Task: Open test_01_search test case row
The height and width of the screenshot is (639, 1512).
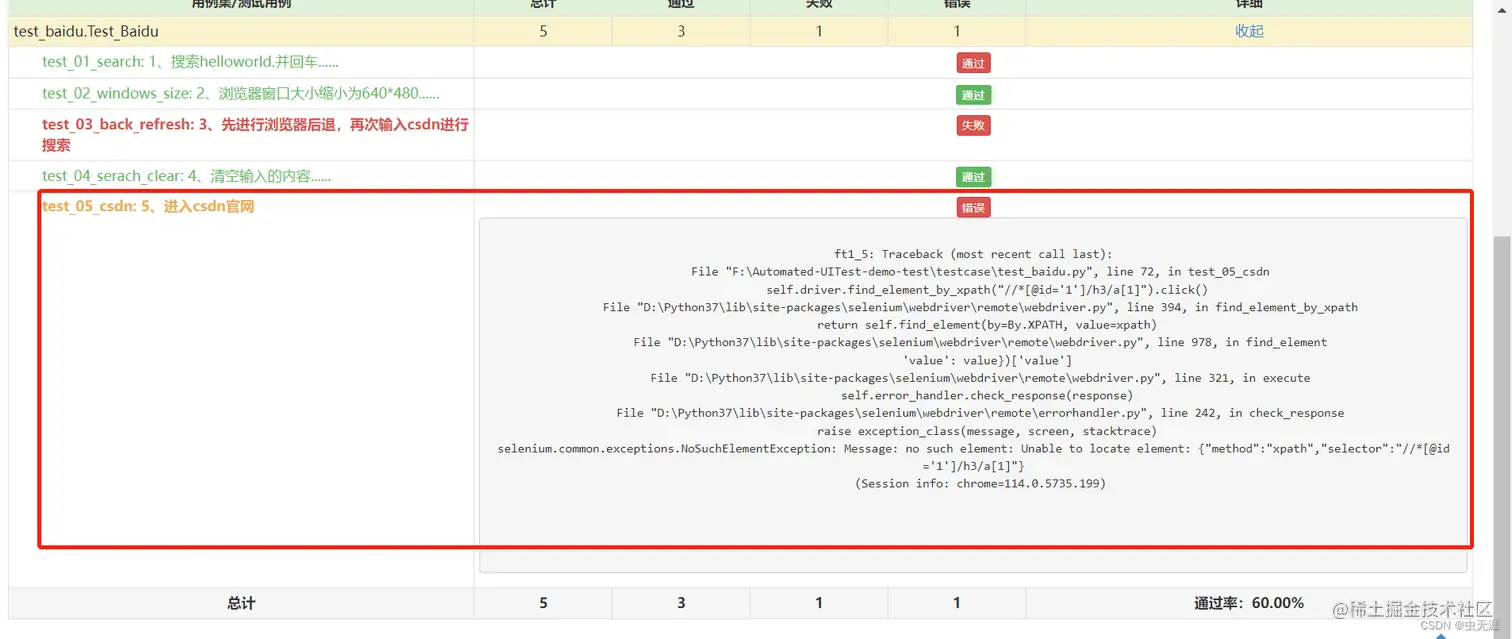Action: [x=190, y=62]
